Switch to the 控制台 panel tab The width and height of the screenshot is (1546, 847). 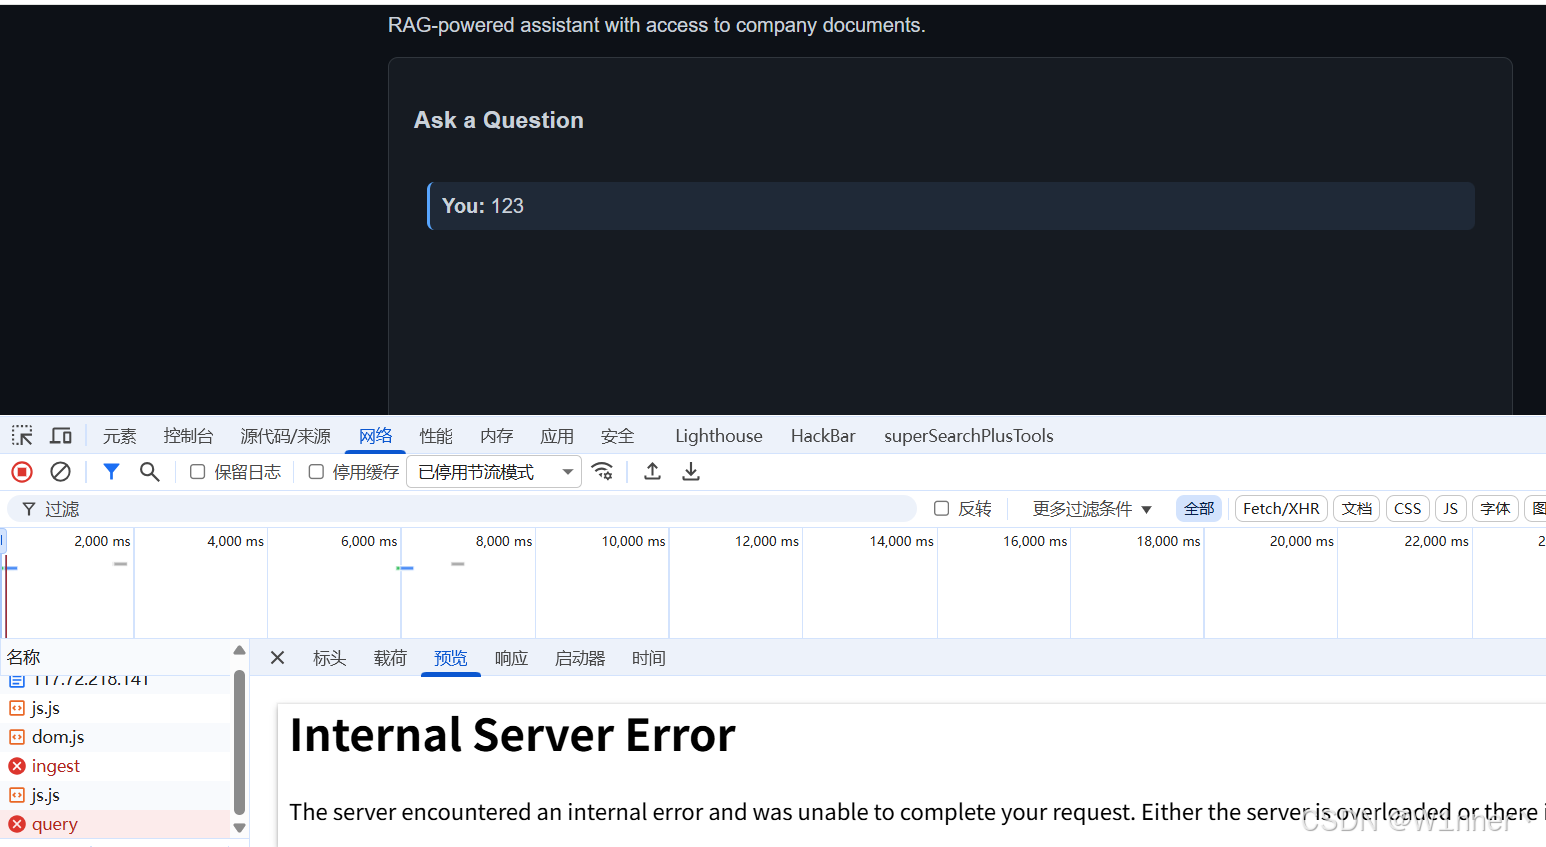[189, 436]
